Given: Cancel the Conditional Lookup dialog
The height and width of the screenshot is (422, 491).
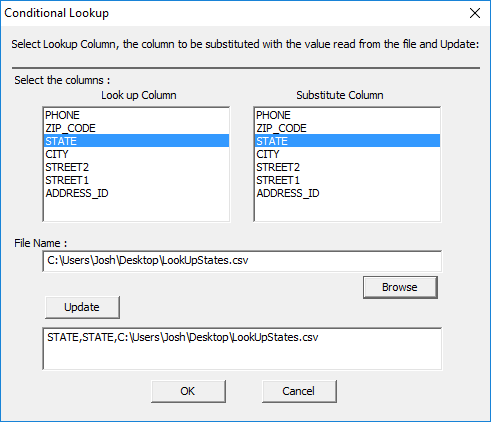Looking at the screenshot, I should 299,391.
